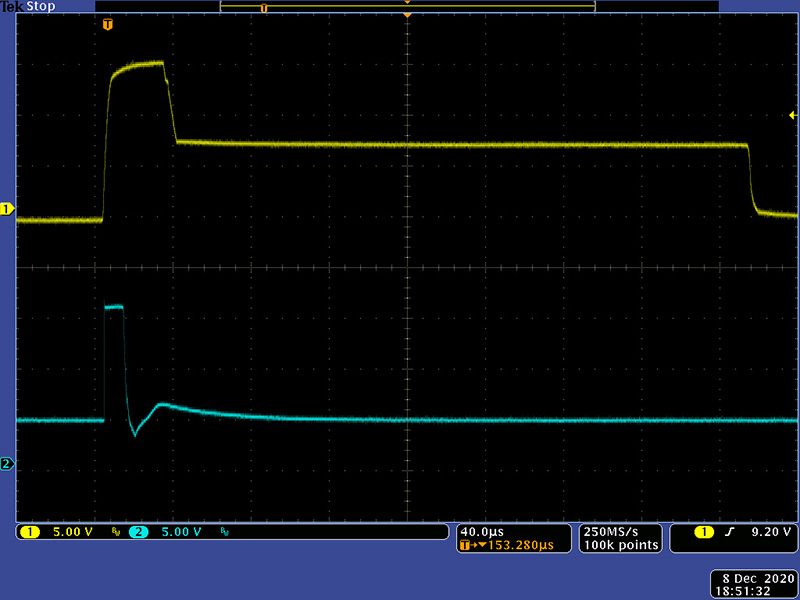The height and width of the screenshot is (600, 800).
Task: Click the orange trigger position marker on graticule
Action: click(x=108, y=22)
